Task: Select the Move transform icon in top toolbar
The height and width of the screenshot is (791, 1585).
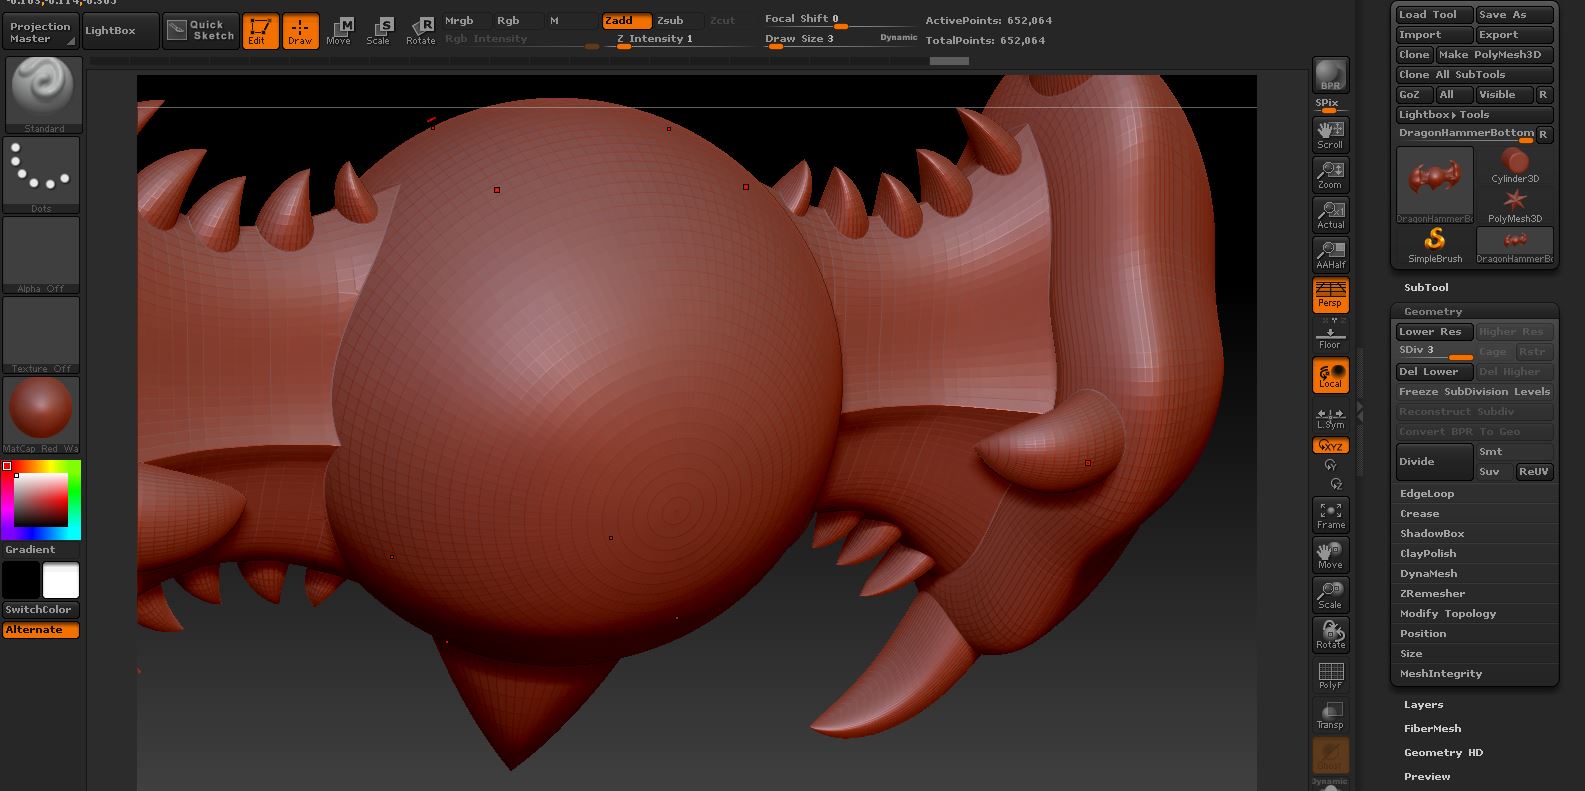Action: coord(339,31)
